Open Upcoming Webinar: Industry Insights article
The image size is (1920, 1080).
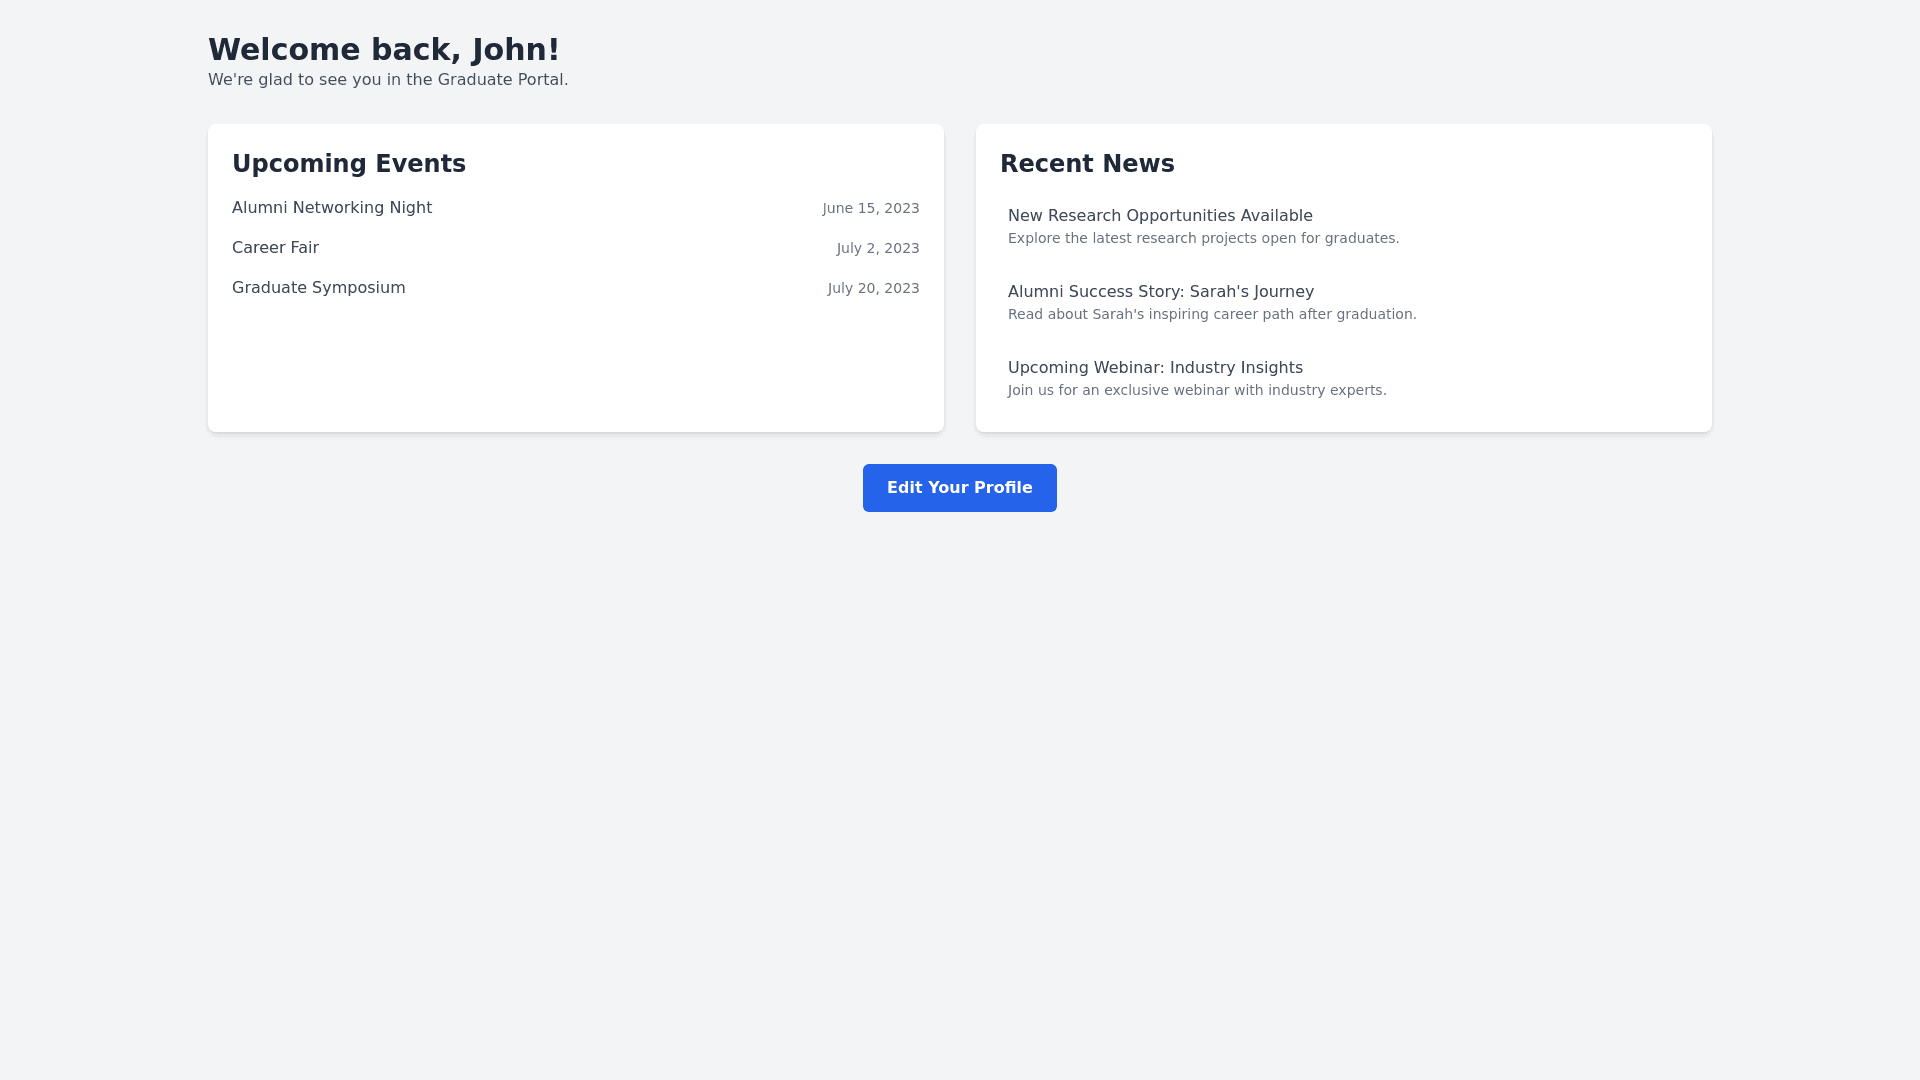(1154, 368)
